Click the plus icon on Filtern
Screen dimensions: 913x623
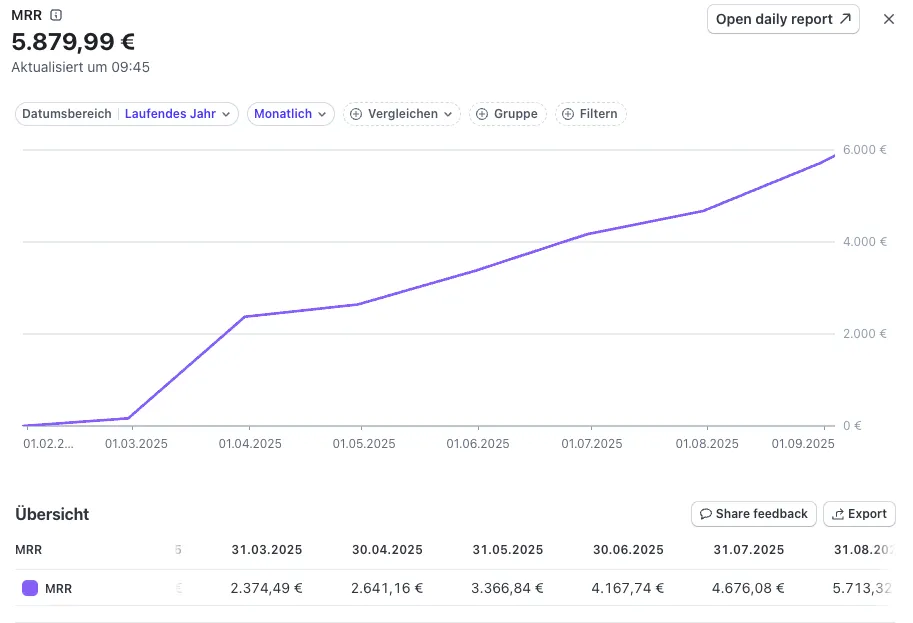[568, 114]
